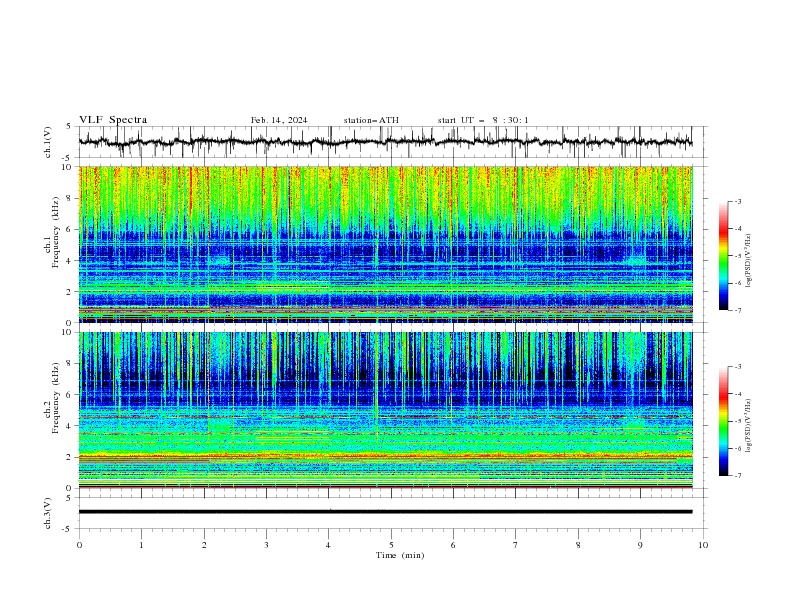This screenshot has width=792, height=612.
Task: Click the ch.2 PSD color scale bar
Action: 723,421
